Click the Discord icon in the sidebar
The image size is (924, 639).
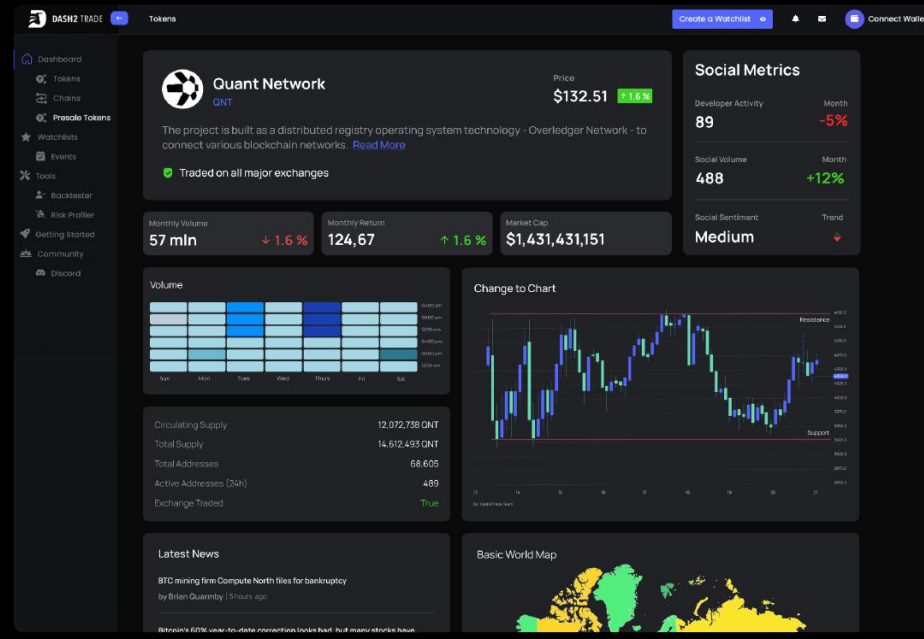(40, 273)
